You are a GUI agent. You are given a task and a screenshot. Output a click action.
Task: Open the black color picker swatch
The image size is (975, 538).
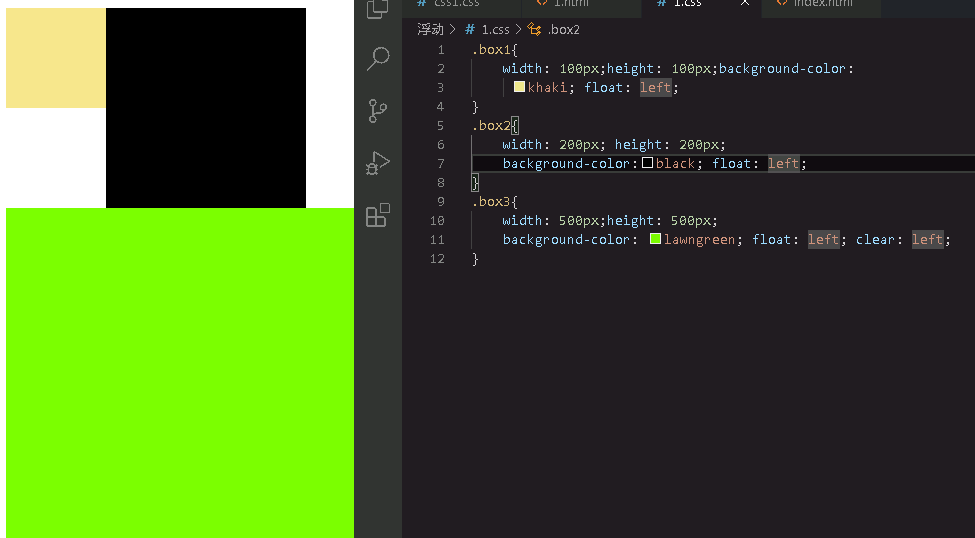click(647, 163)
